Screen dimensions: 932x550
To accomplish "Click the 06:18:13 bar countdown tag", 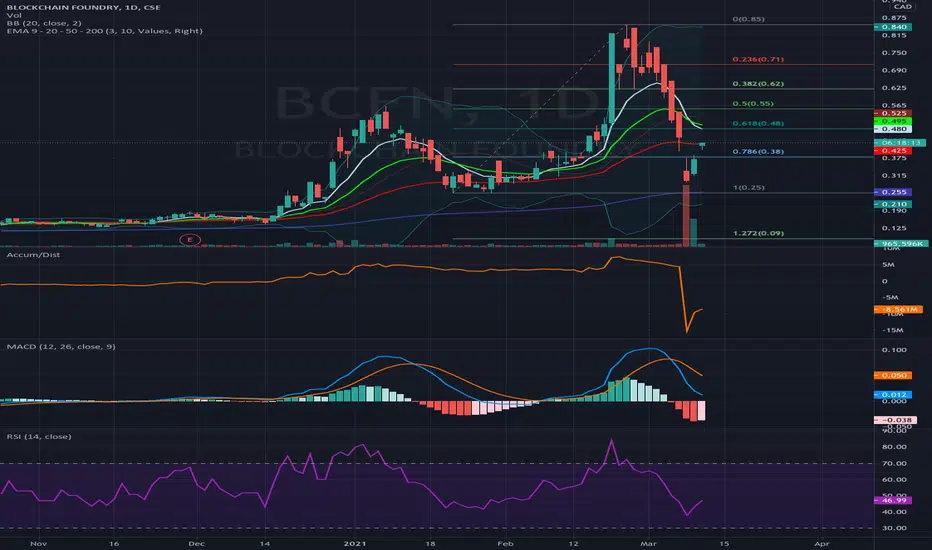I will tap(900, 143).
